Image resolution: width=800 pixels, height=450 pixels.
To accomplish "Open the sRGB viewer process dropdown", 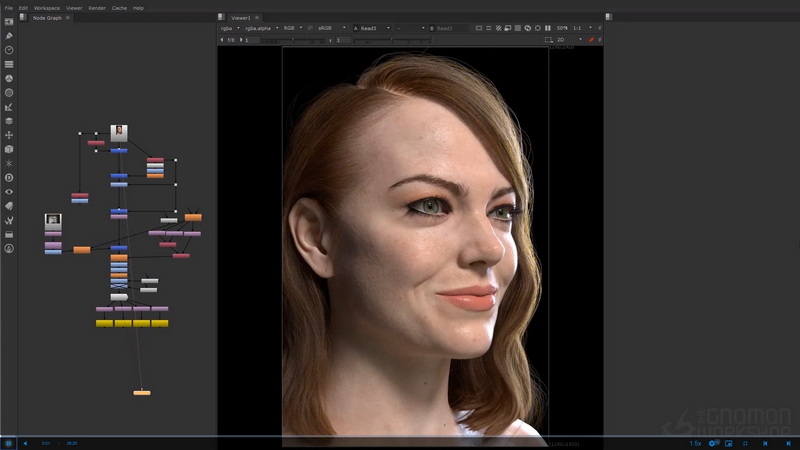I will (x=332, y=28).
